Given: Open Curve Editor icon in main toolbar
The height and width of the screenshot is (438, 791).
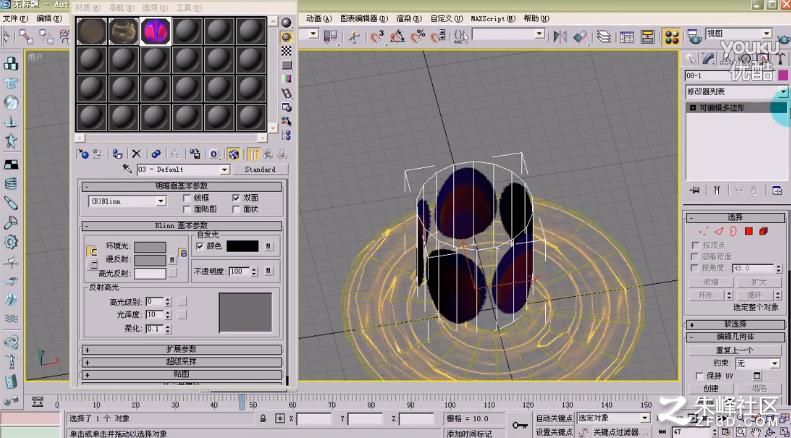Looking at the screenshot, I should click(627, 36).
